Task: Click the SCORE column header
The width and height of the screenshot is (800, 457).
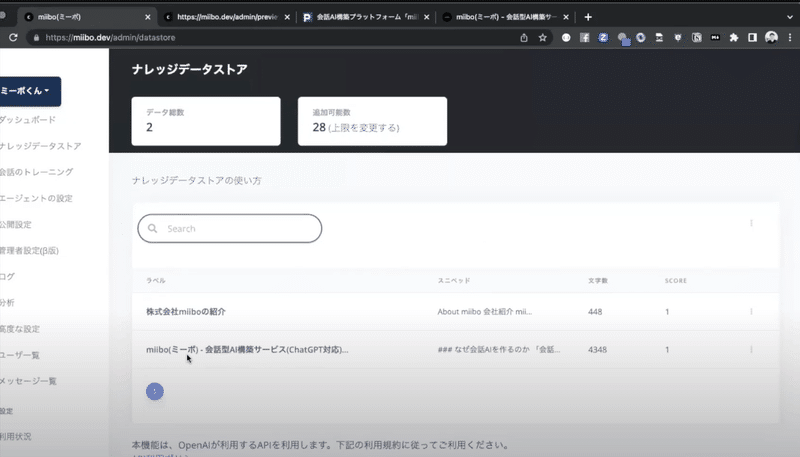Action: point(676,281)
